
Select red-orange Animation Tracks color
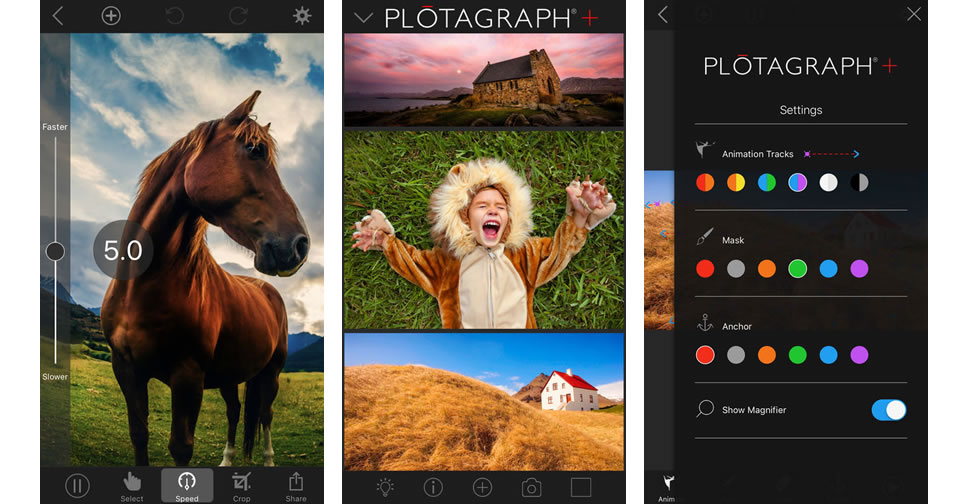[705, 182]
